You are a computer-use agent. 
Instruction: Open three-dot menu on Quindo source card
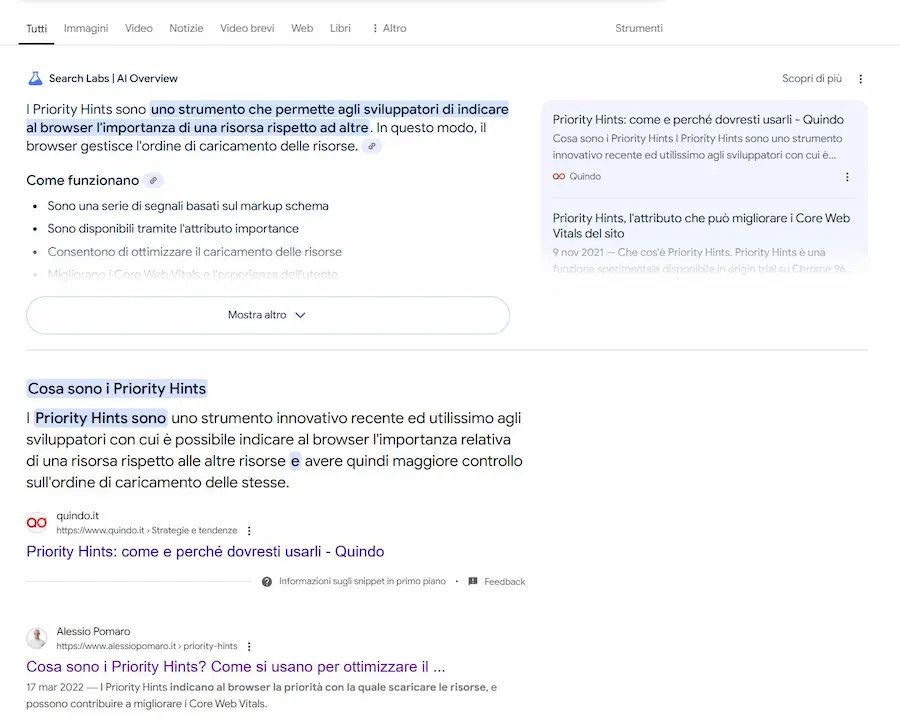click(x=847, y=177)
